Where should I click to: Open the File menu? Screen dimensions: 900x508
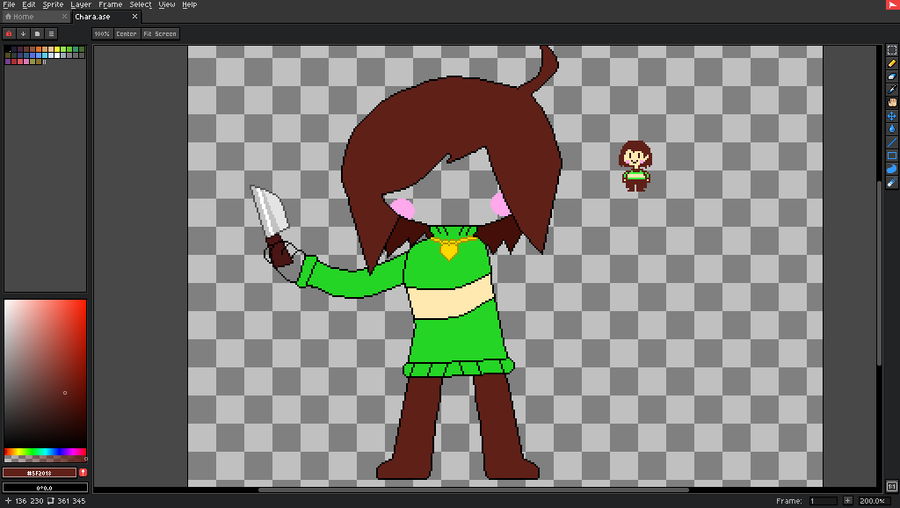(9, 5)
